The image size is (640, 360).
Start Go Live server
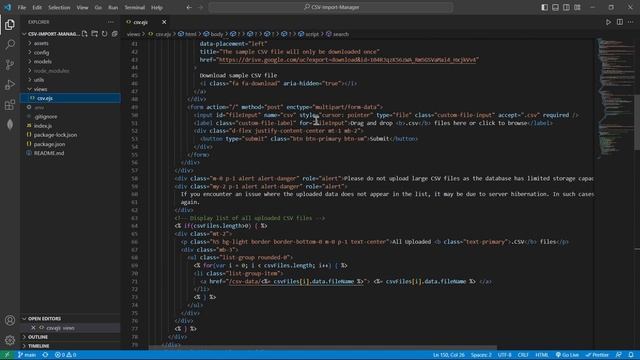coord(567,355)
